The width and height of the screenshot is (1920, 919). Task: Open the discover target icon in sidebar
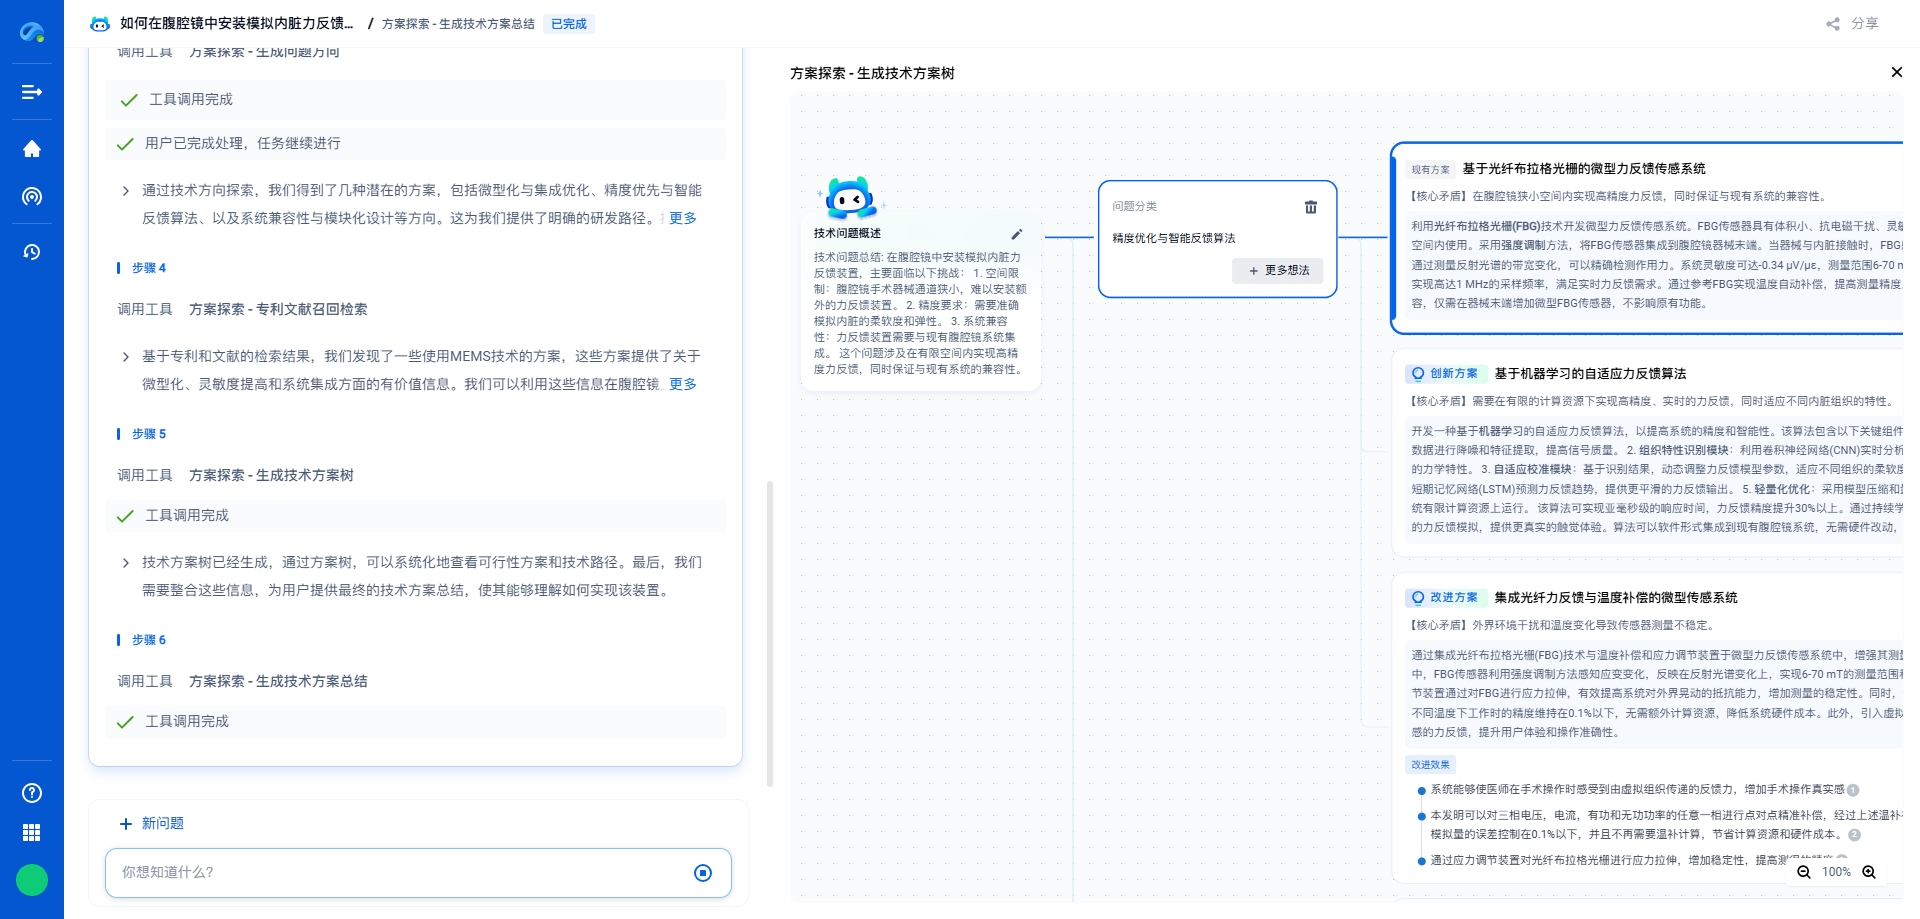click(32, 197)
